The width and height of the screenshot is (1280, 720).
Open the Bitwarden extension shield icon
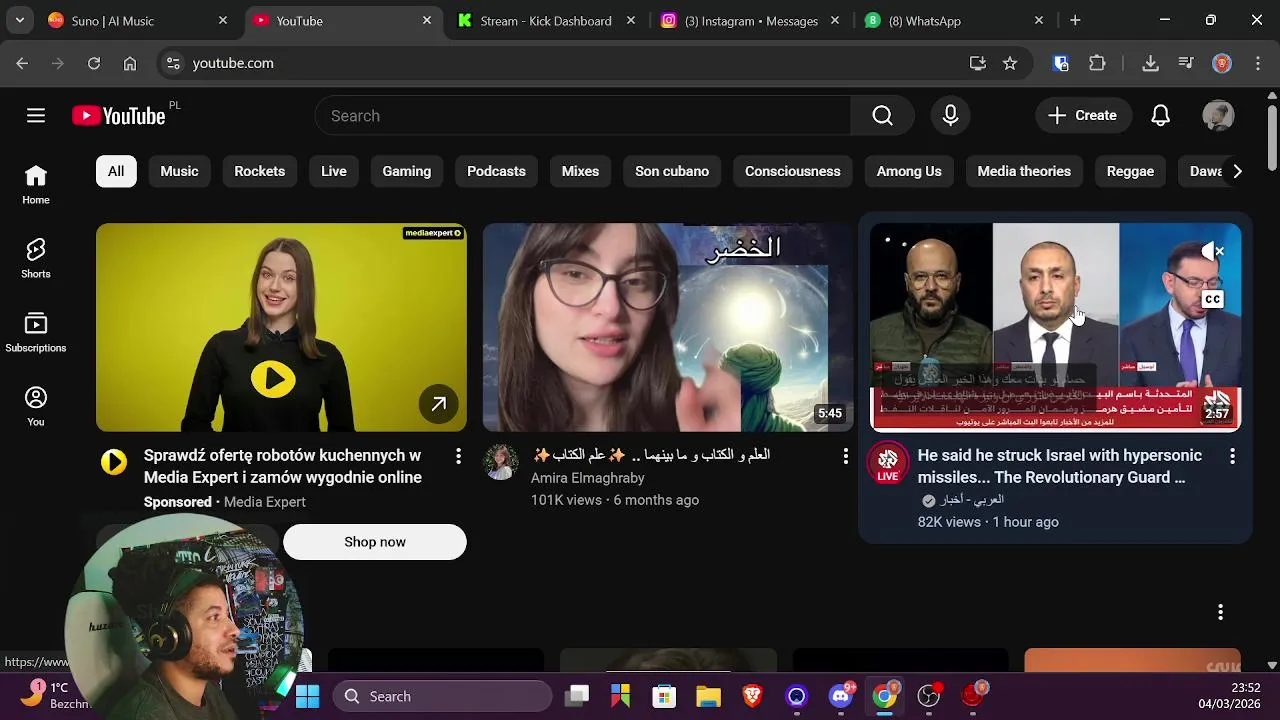click(1061, 63)
